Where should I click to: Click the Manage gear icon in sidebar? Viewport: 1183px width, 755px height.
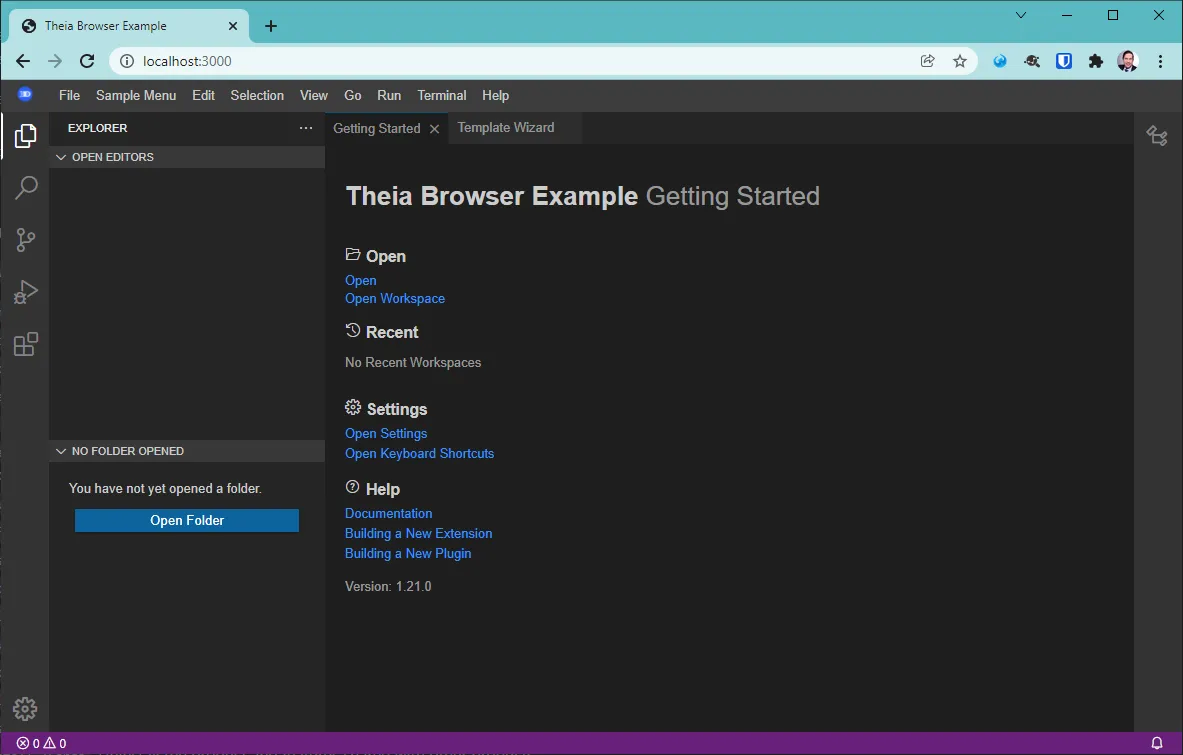click(x=25, y=709)
